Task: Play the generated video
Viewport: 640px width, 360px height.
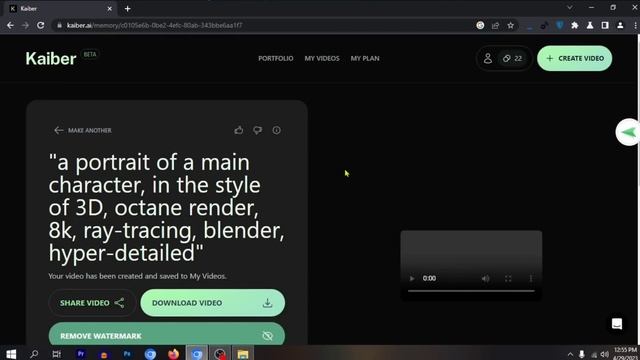Action: click(411, 278)
